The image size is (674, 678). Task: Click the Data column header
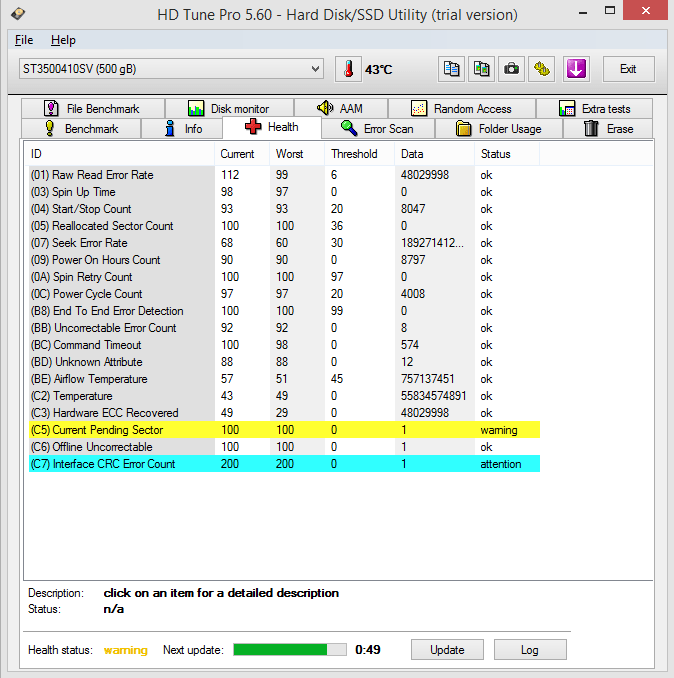click(x=434, y=154)
